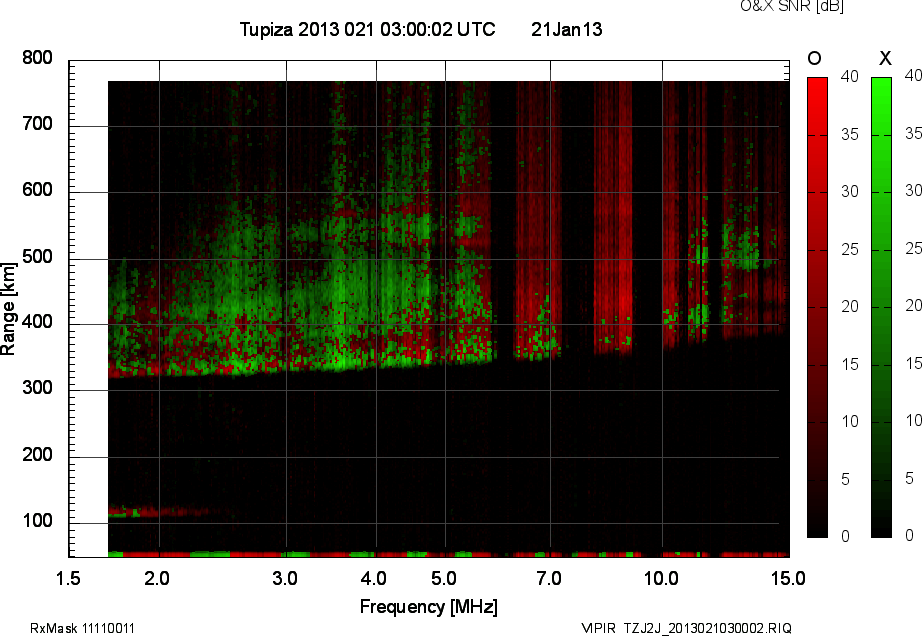Screen dimensions: 922x636
Task: Click the 'Range [km]' vertical axis title
Action: (x=8, y=309)
